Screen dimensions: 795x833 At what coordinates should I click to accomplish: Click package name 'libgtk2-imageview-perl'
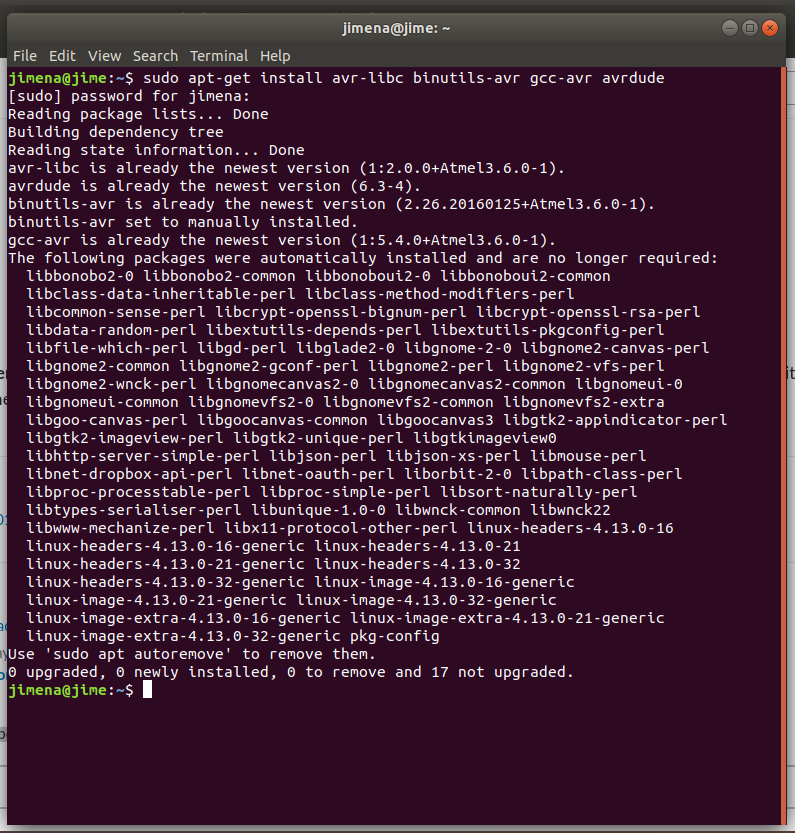coord(125,438)
